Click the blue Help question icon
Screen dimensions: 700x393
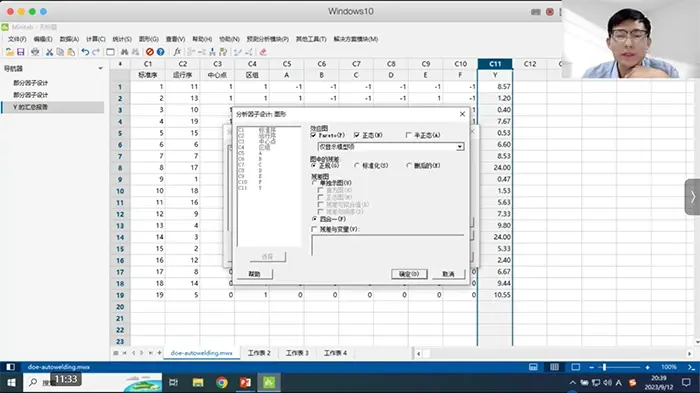tap(161, 52)
